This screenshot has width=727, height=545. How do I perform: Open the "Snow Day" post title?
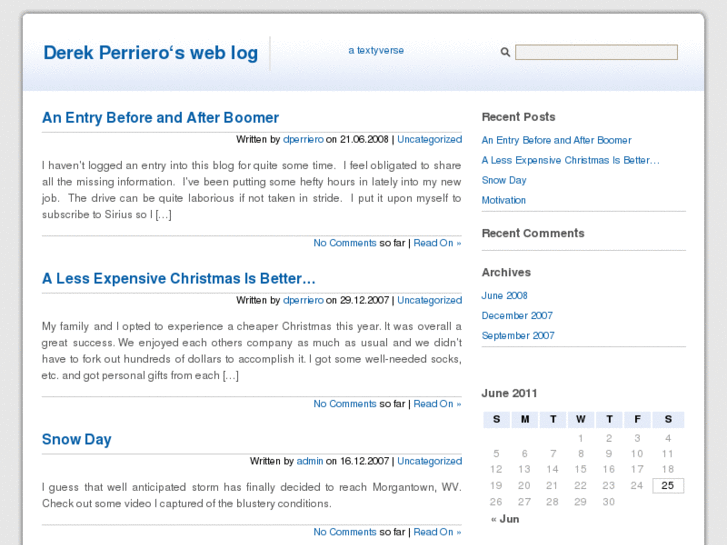(76, 439)
